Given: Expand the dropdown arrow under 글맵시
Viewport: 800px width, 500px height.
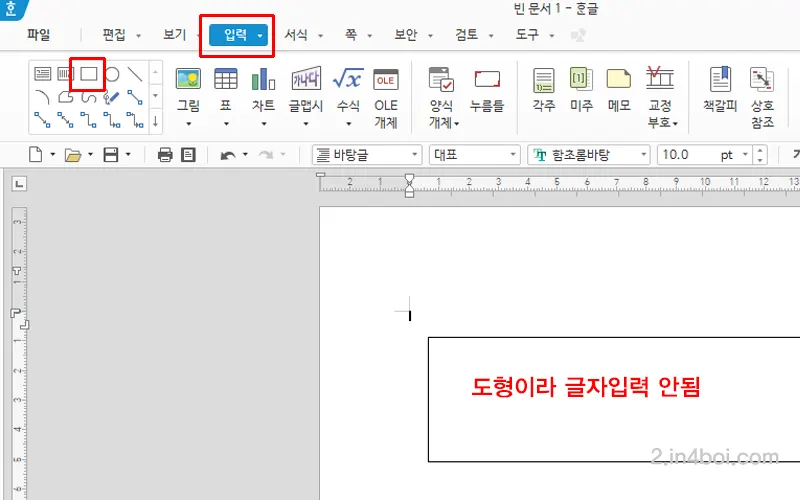Looking at the screenshot, I should (x=306, y=123).
